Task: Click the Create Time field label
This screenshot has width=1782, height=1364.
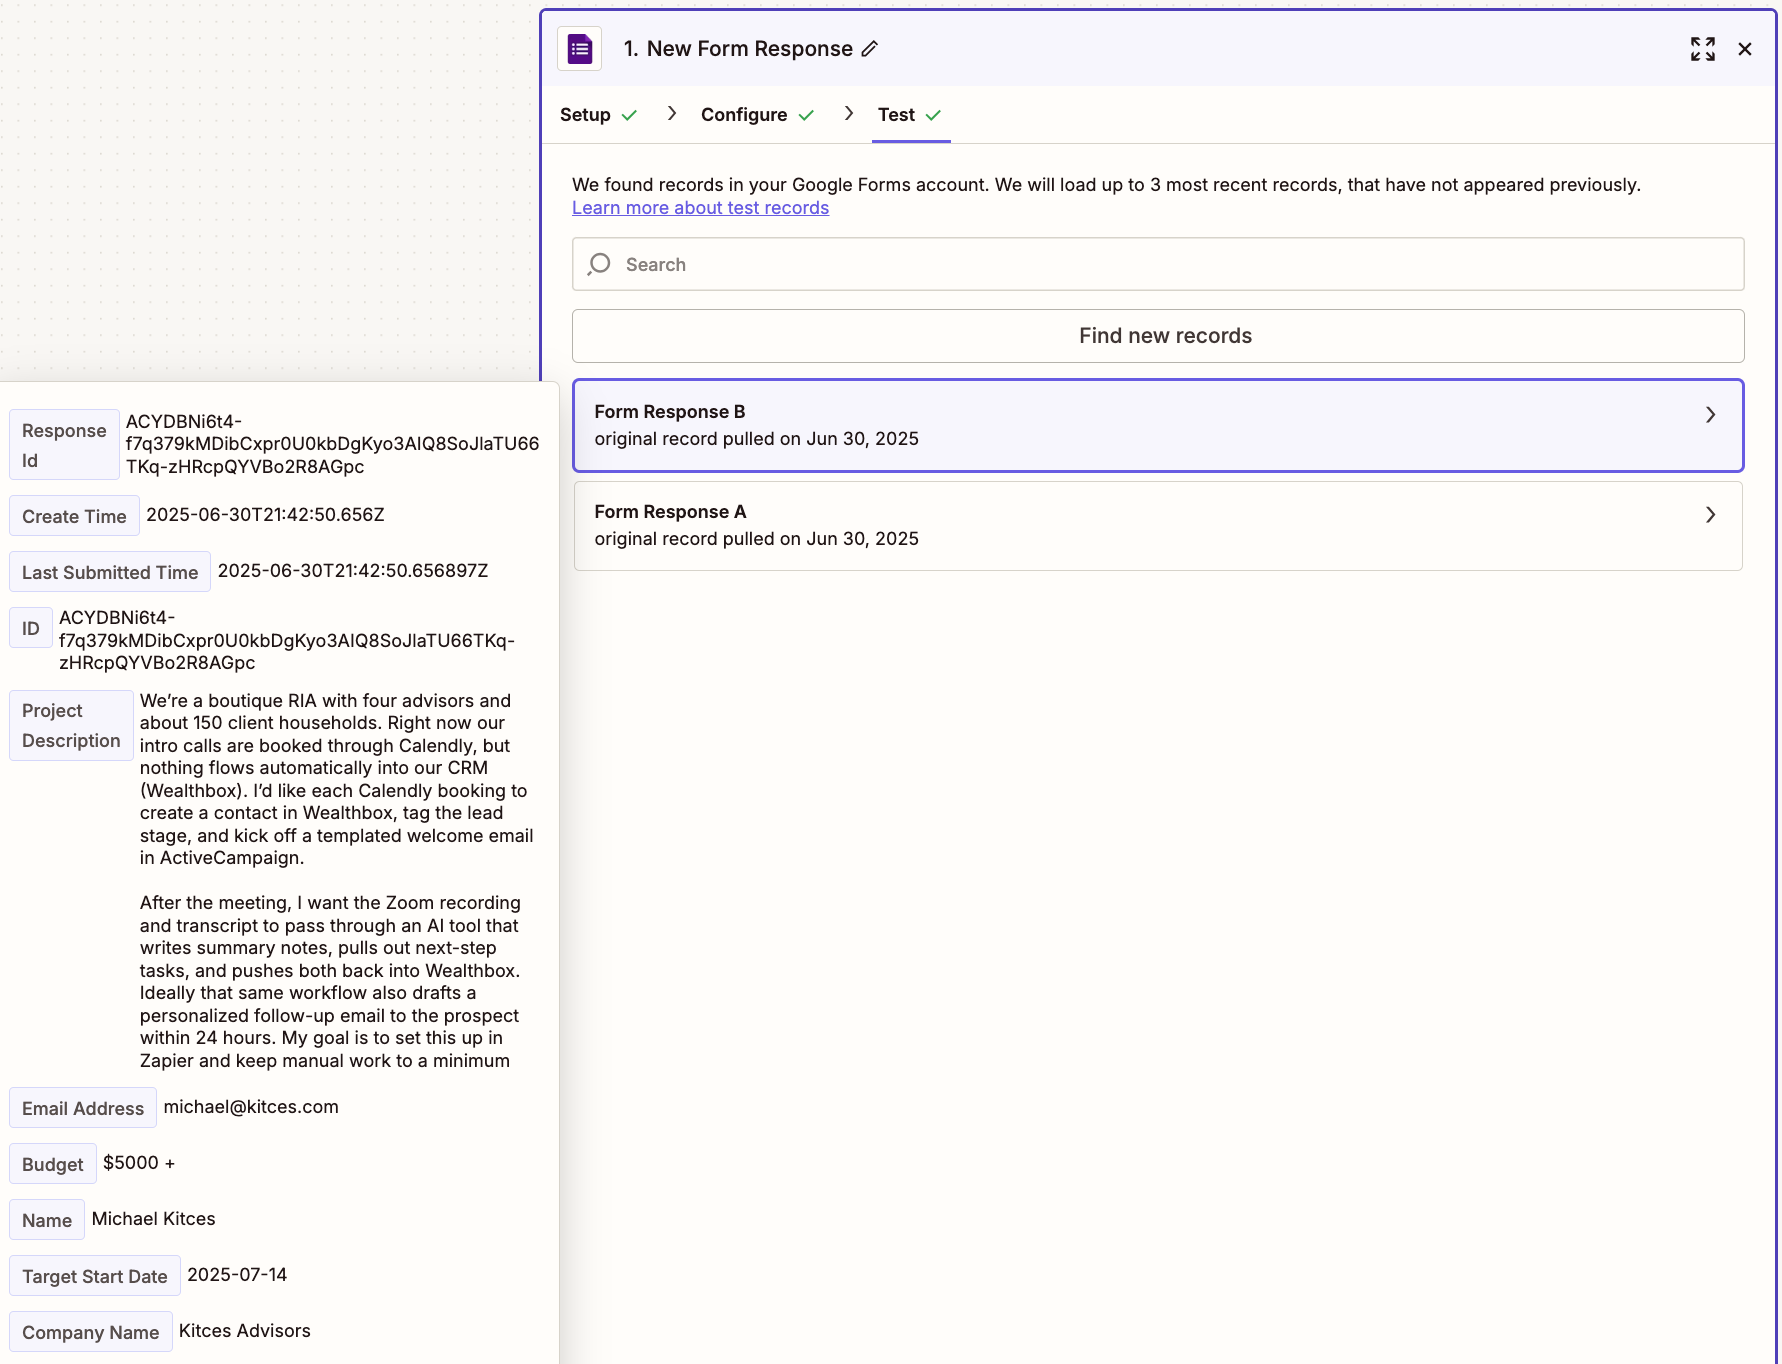Action: 74,516
